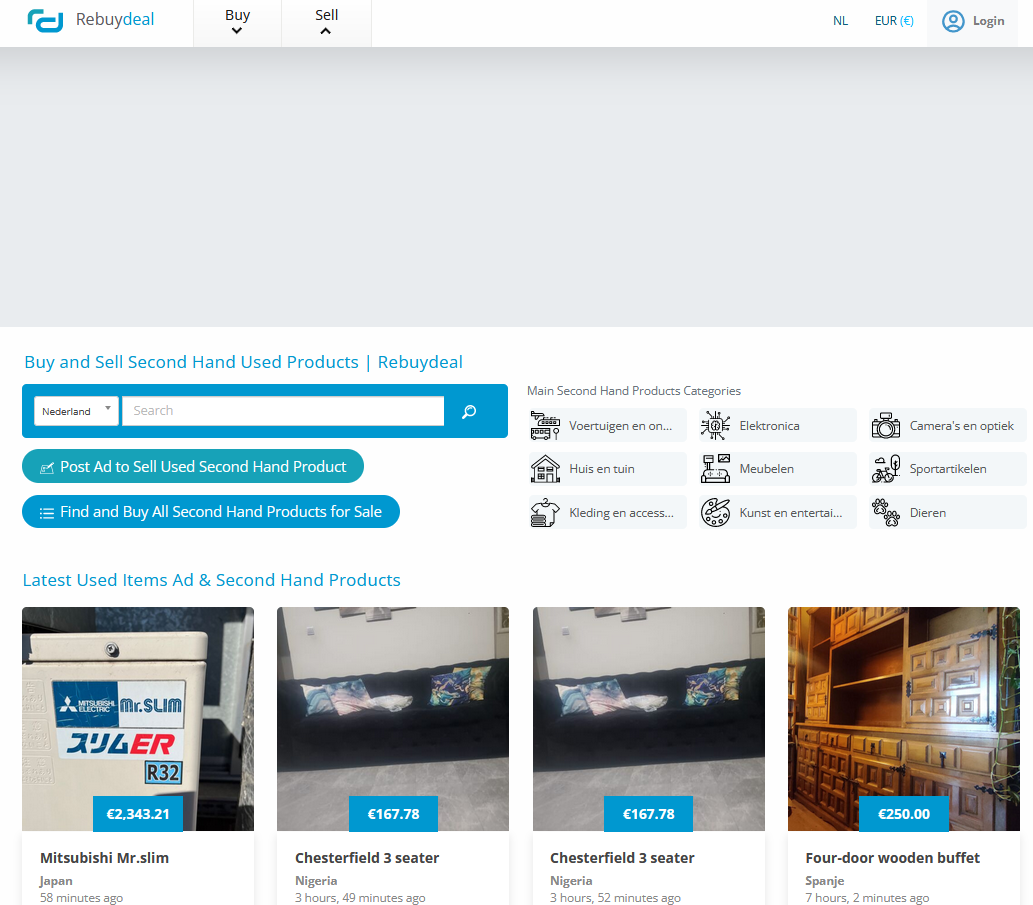Screen dimensions: 1033x905
Task: Collapse the Sell dropdown menu
Action: coord(326,23)
